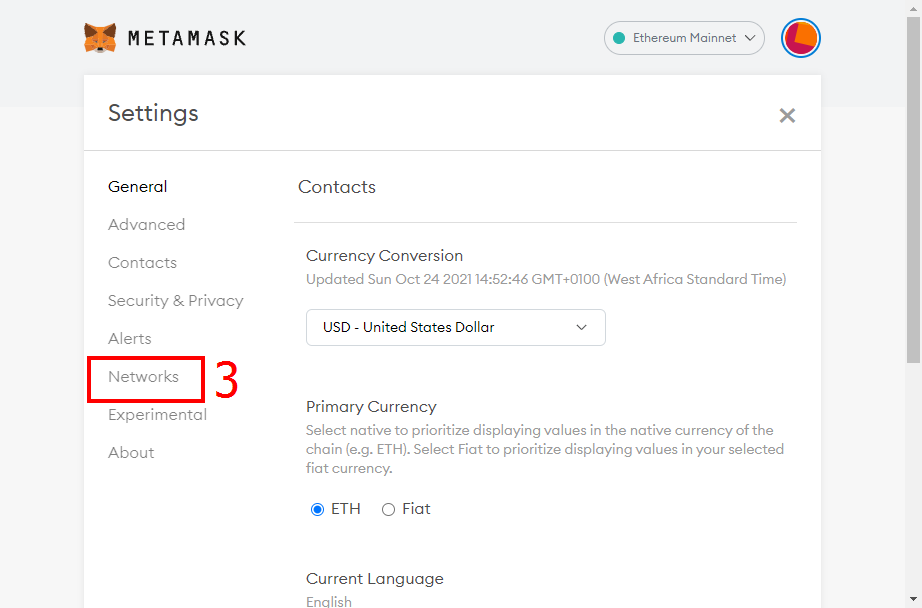Click the METAMASK wordmark text

pos(187,38)
